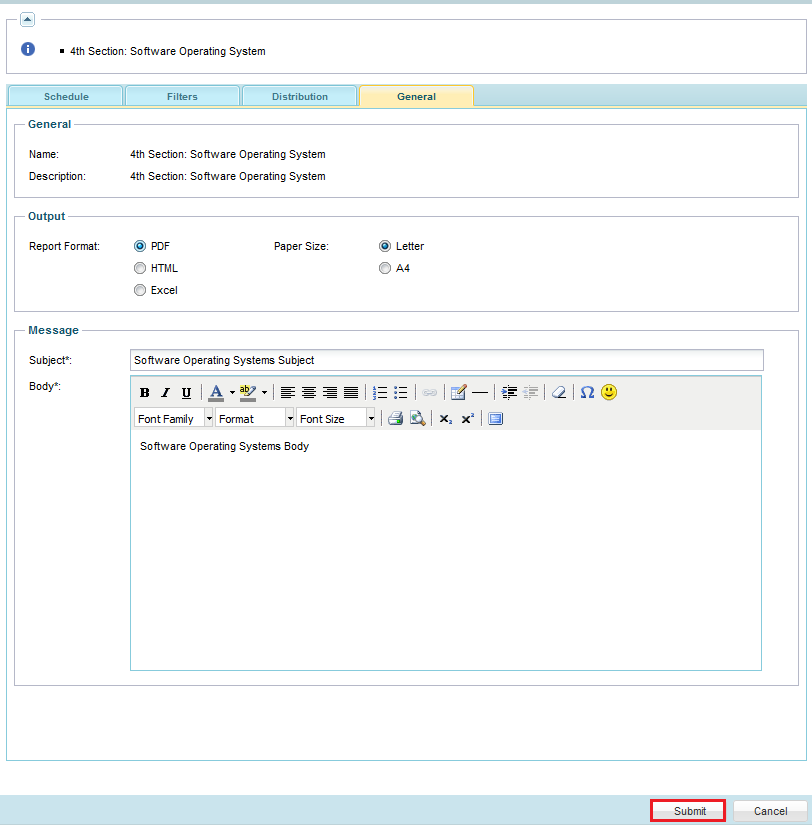Click the eraser remove-formatting icon

click(559, 393)
